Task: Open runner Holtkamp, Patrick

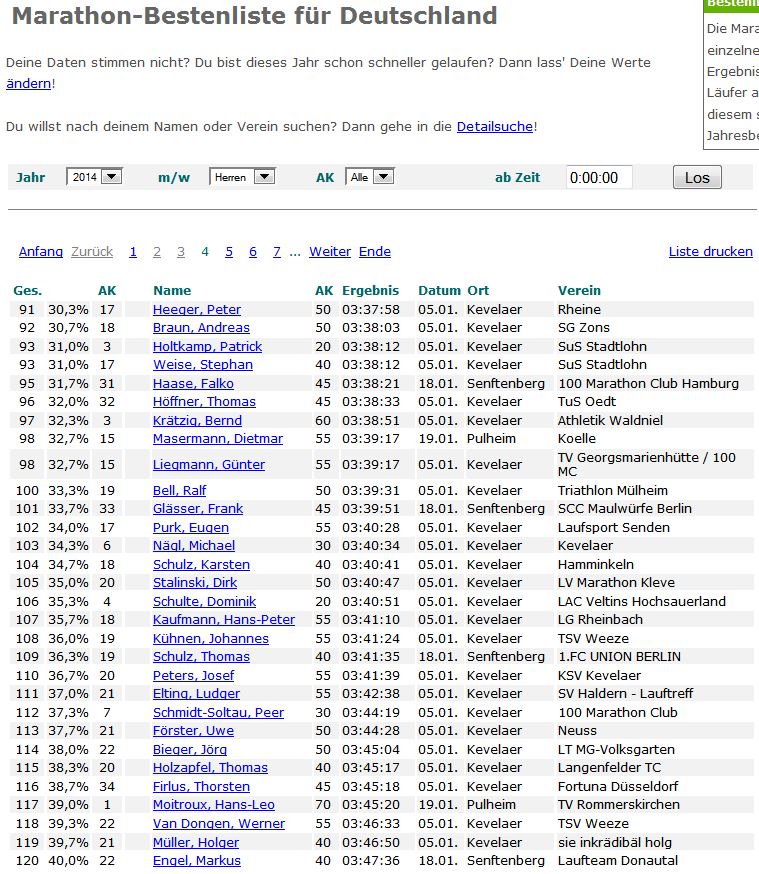Action: [x=207, y=346]
